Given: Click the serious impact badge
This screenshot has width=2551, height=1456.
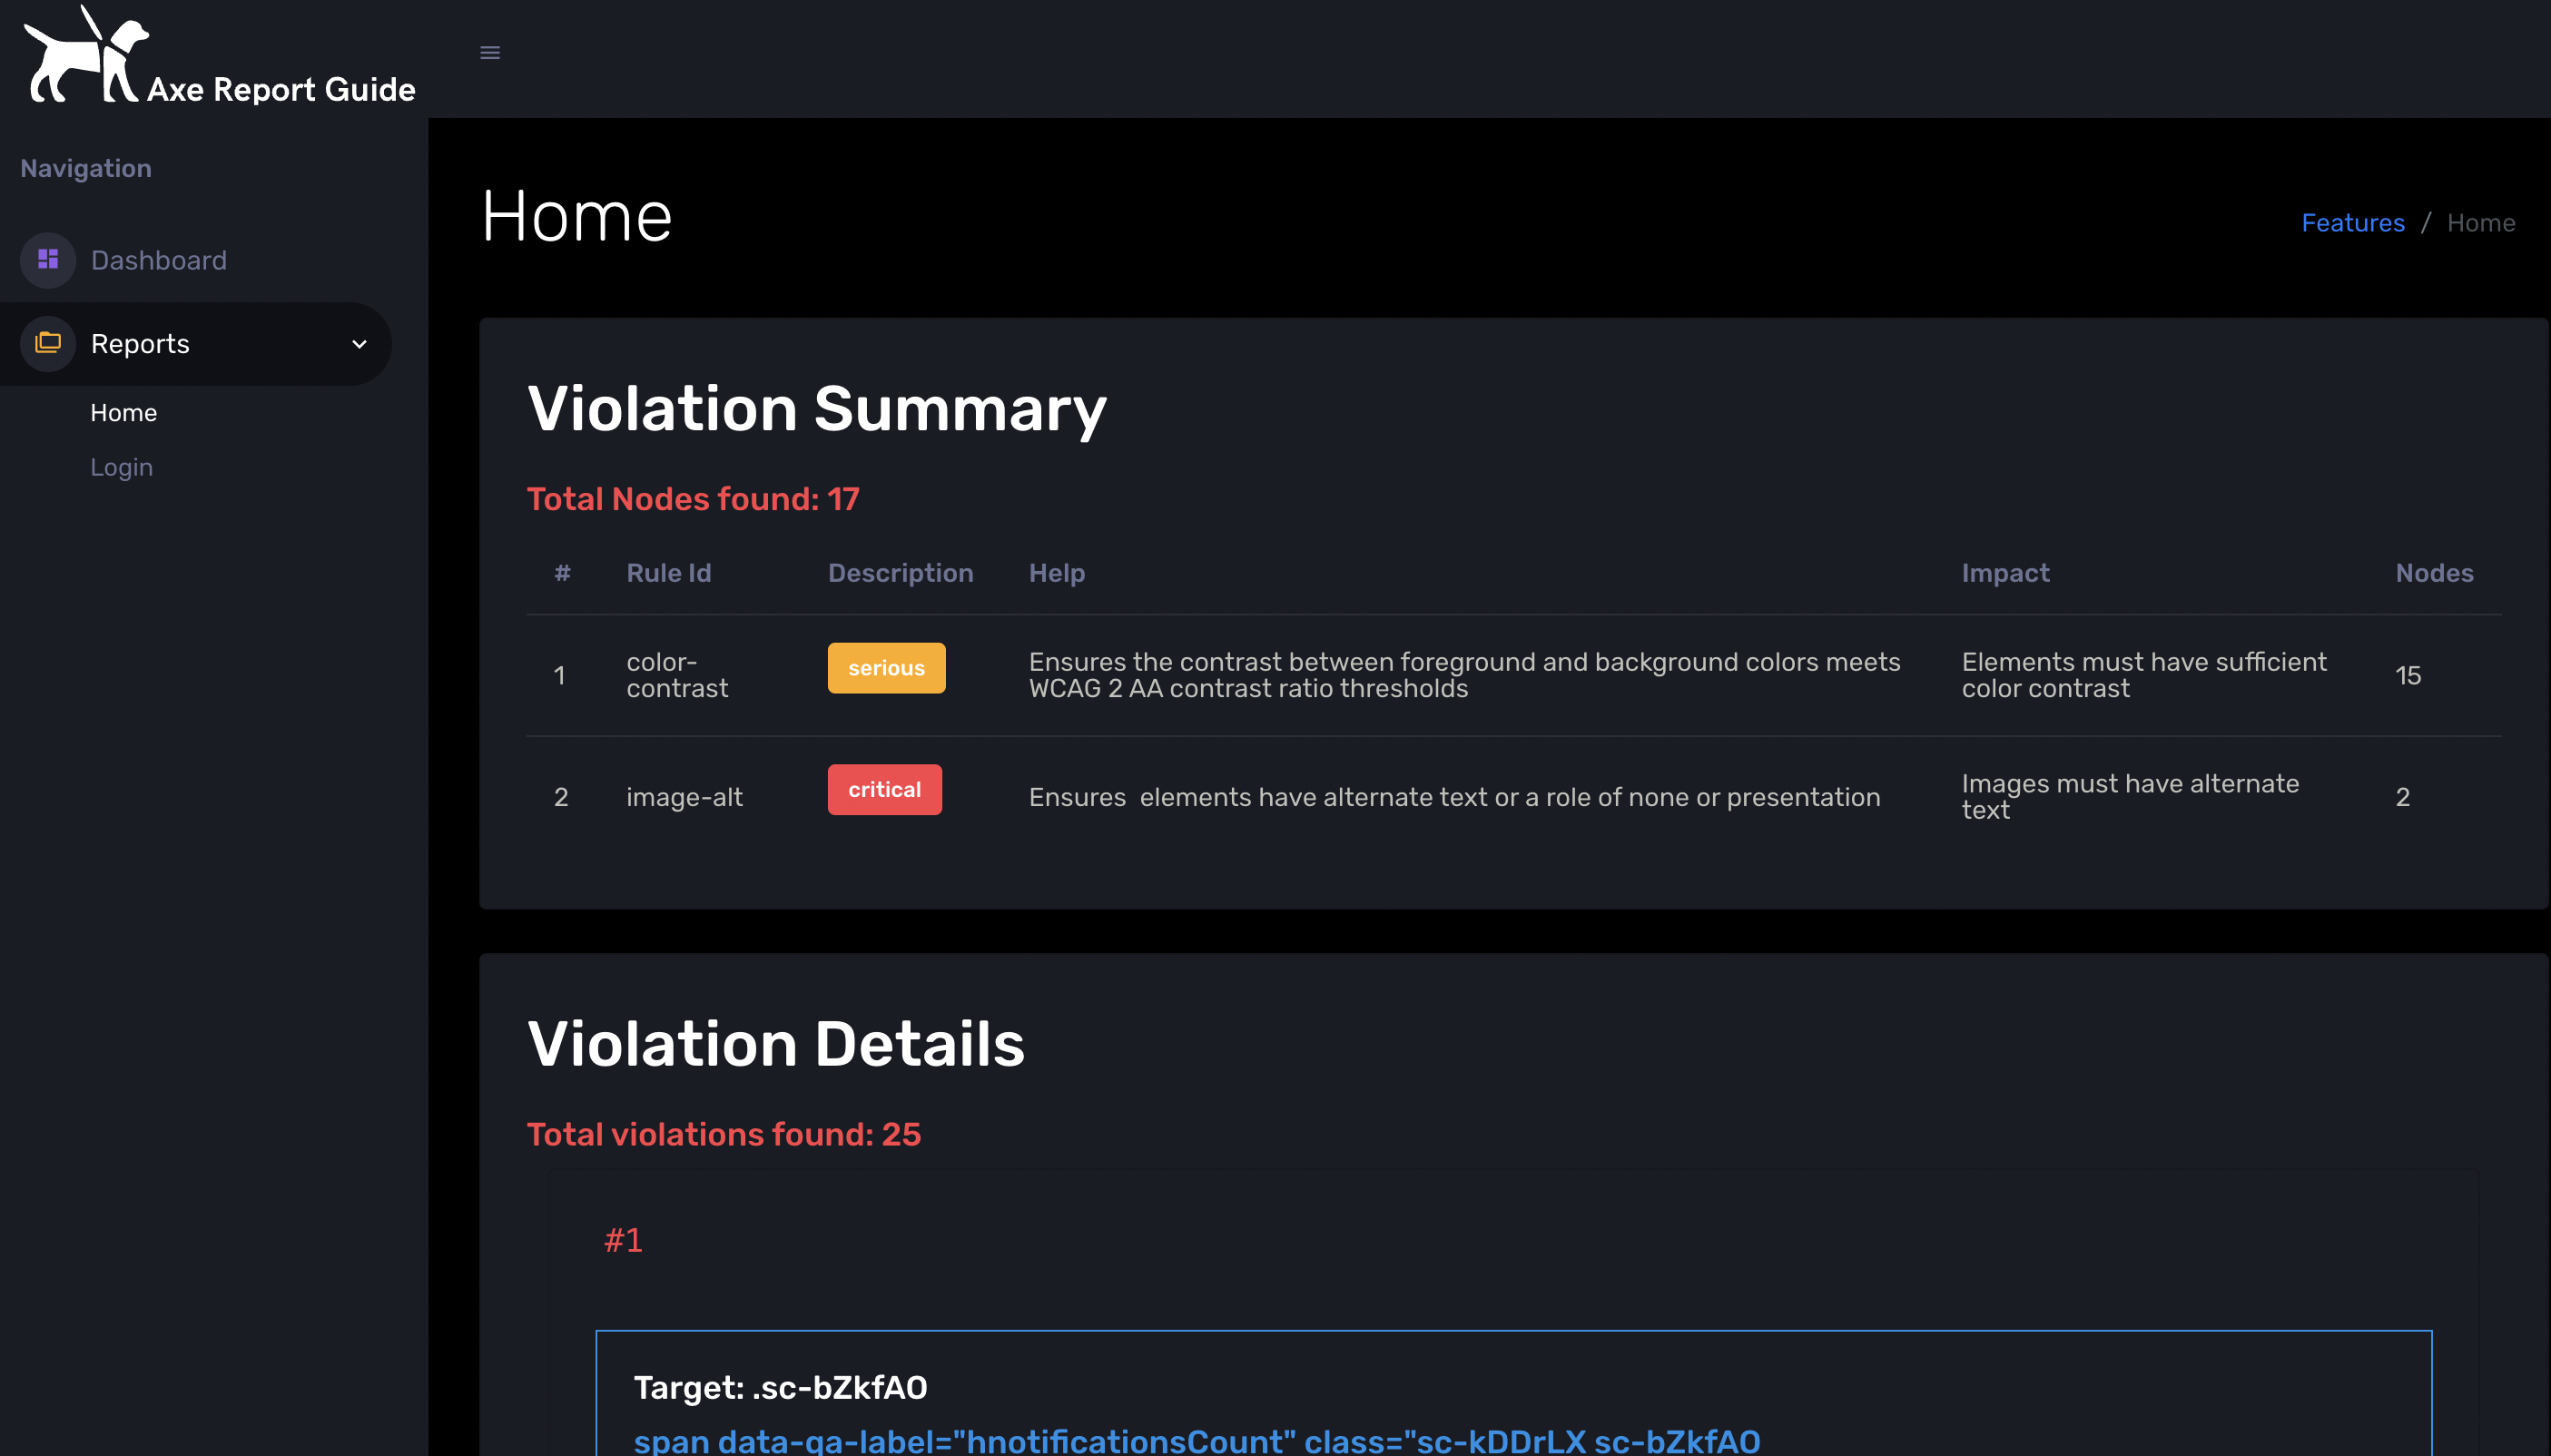Looking at the screenshot, I should tap(886, 668).
